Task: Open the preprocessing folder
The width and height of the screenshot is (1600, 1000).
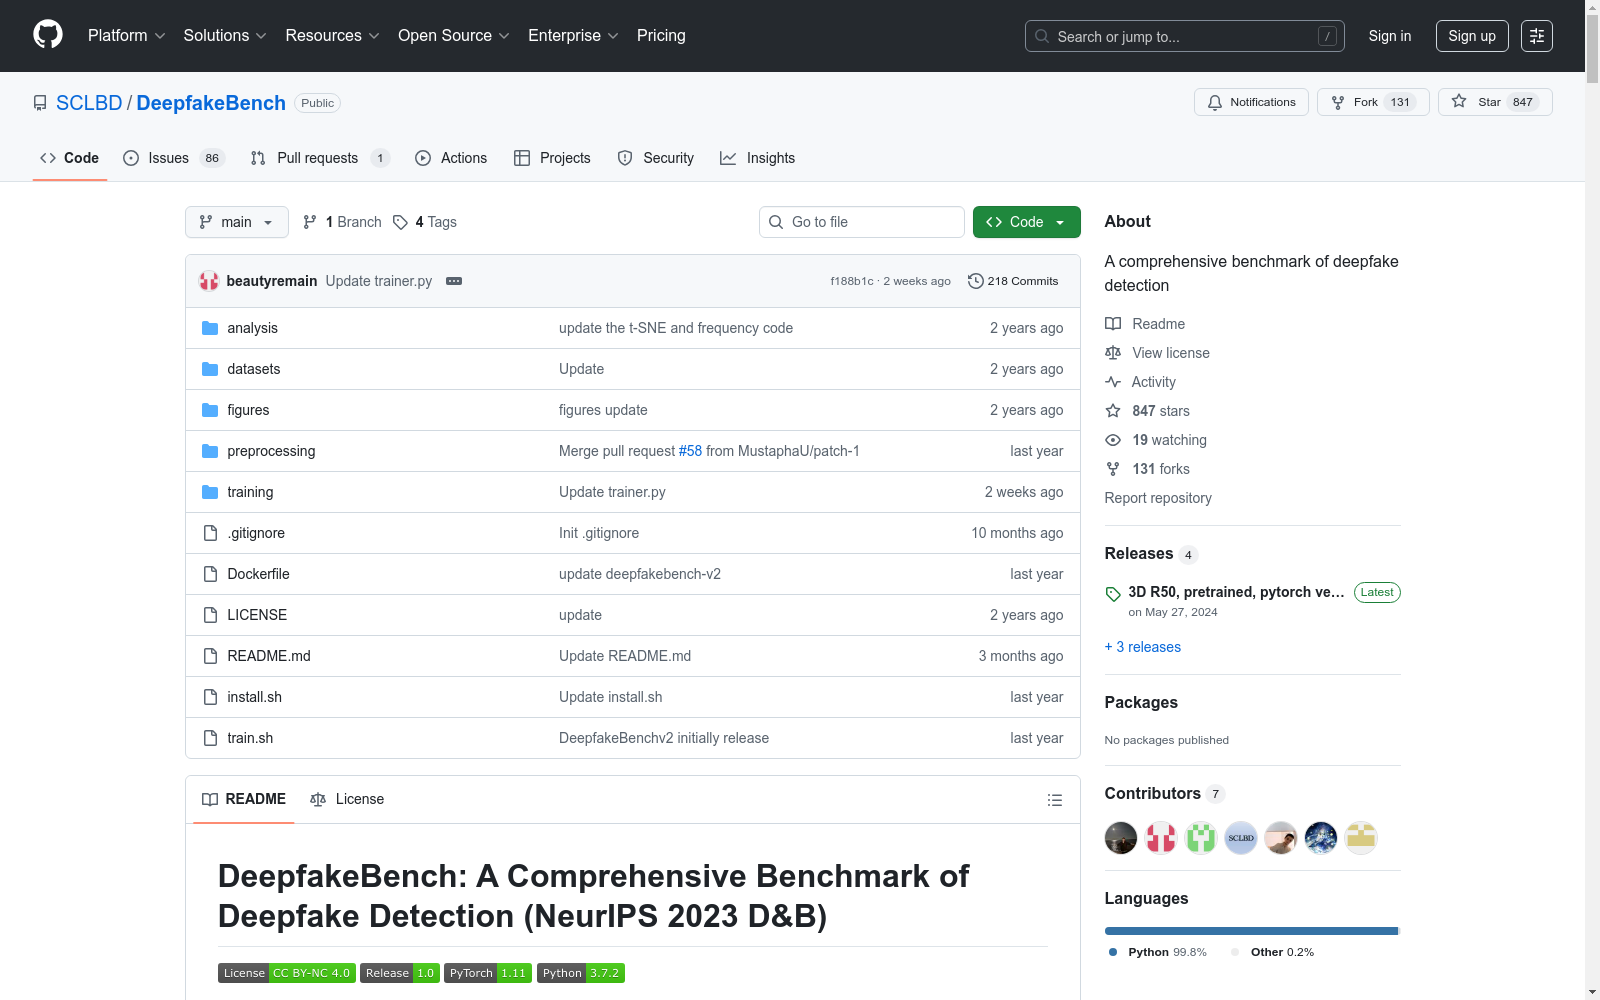Action: pyautogui.click(x=271, y=451)
